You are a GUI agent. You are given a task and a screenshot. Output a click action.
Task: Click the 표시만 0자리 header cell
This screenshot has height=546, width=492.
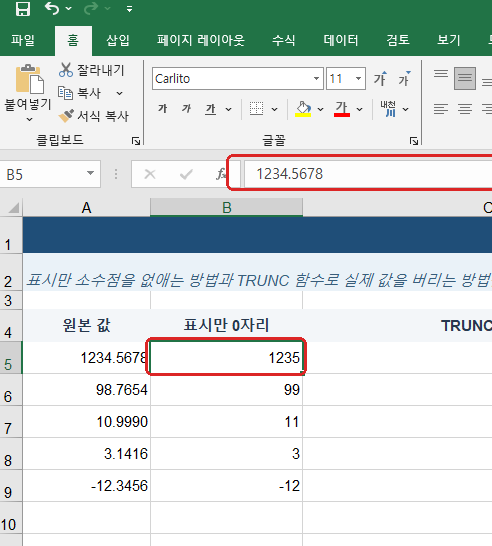pyautogui.click(x=227, y=325)
